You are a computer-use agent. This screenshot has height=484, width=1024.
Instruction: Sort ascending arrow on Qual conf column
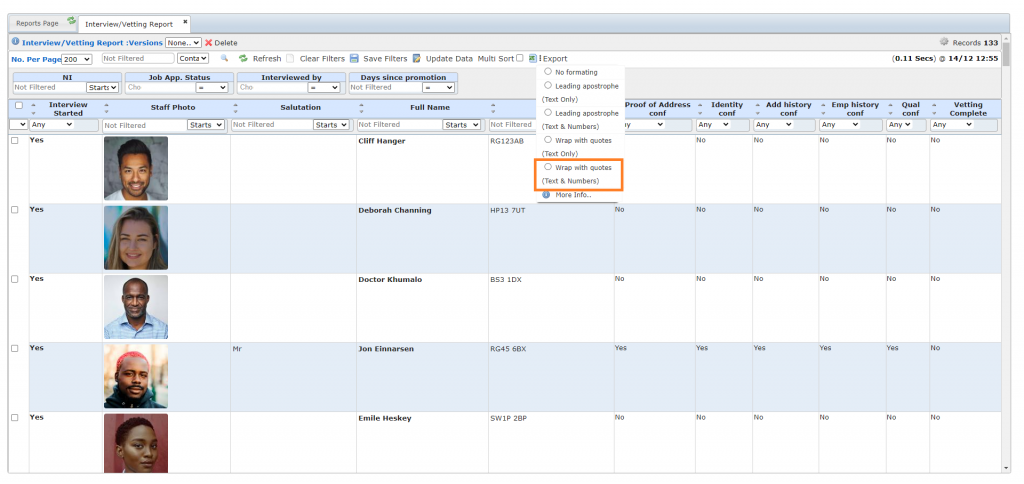pyautogui.click(x=890, y=105)
